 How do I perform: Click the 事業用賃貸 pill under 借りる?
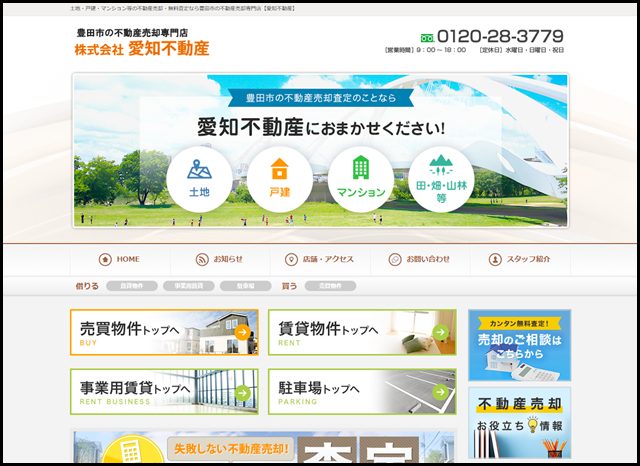click(x=189, y=286)
